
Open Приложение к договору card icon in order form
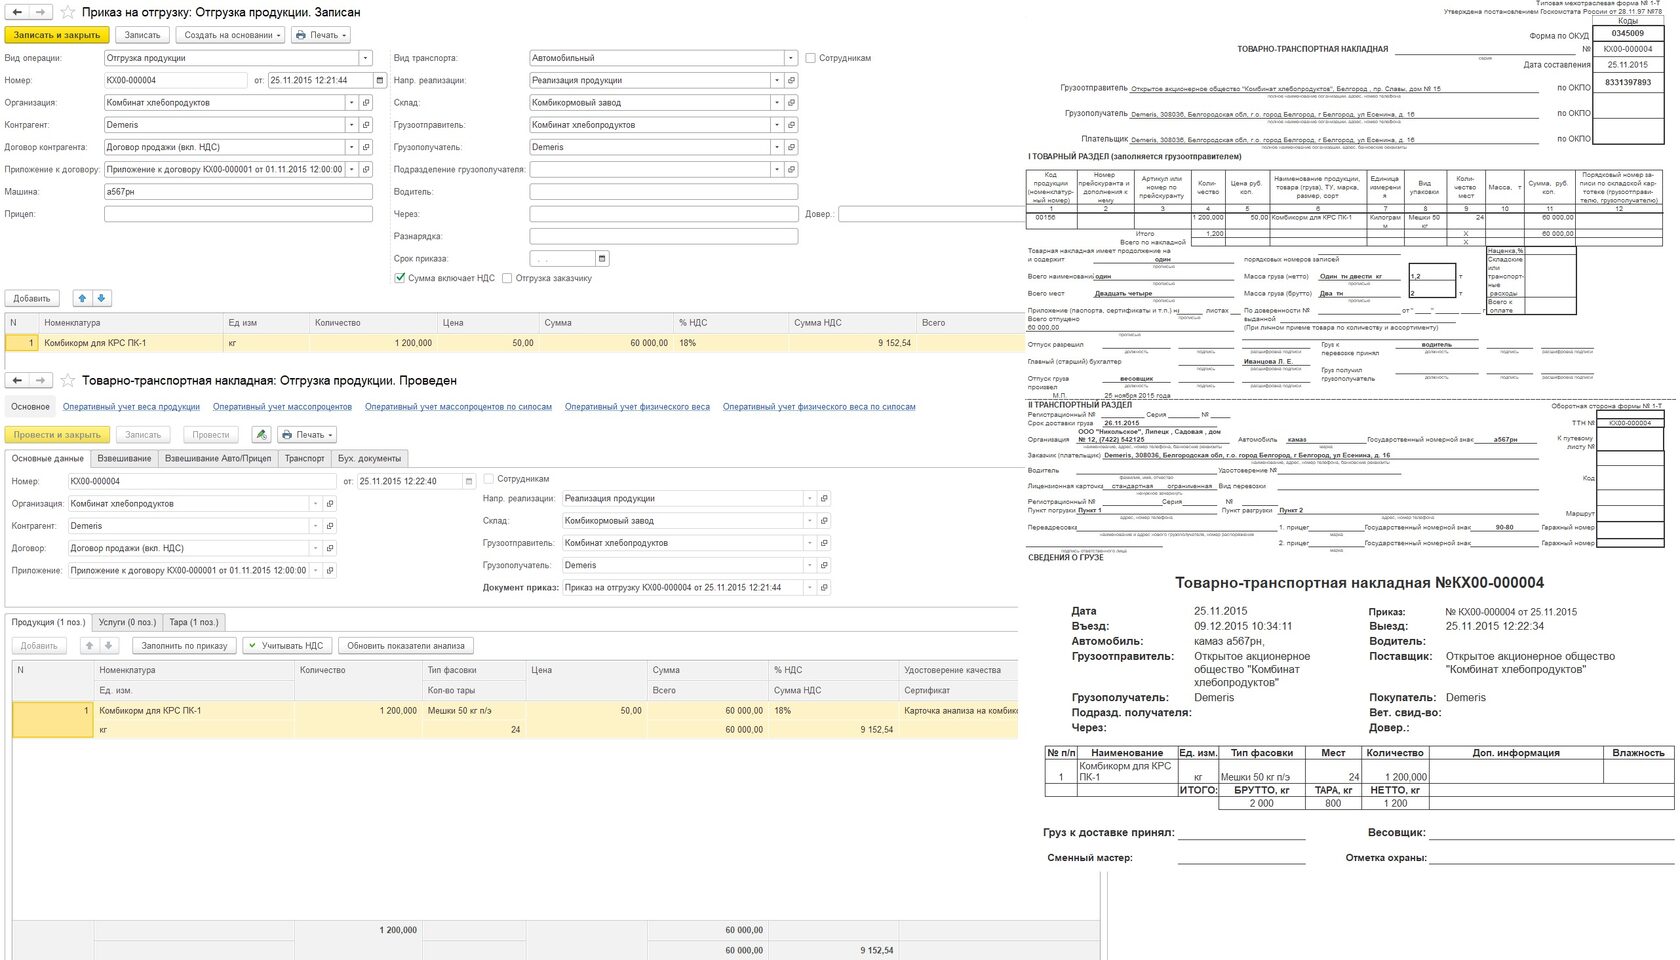[366, 169]
